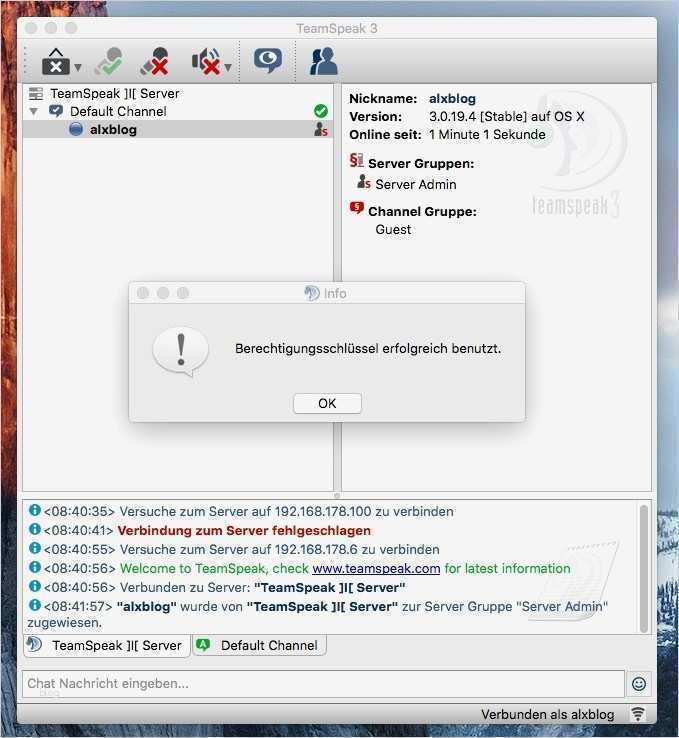Select Default Channel in the tree

point(118,112)
